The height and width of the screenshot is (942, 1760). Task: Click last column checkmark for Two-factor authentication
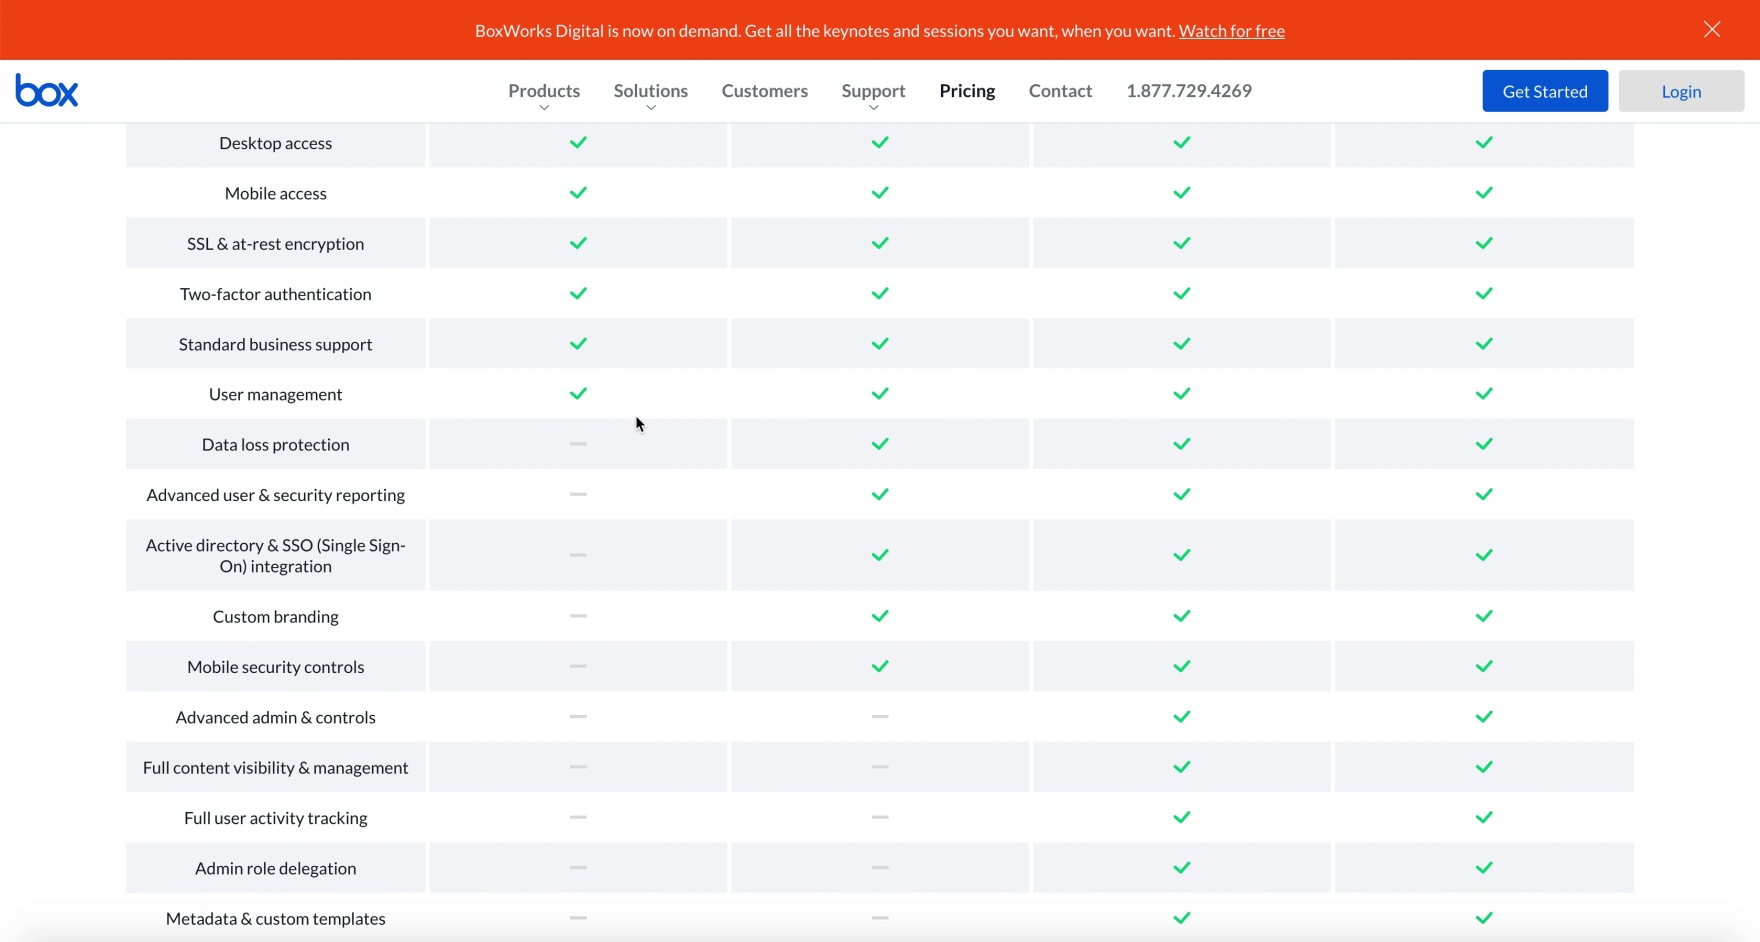1483,294
